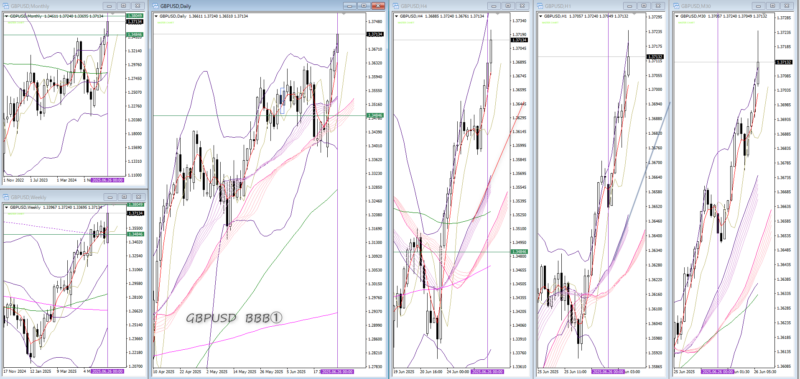Open the triangle menu beside GBPUSD,Daily label

[157, 16]
